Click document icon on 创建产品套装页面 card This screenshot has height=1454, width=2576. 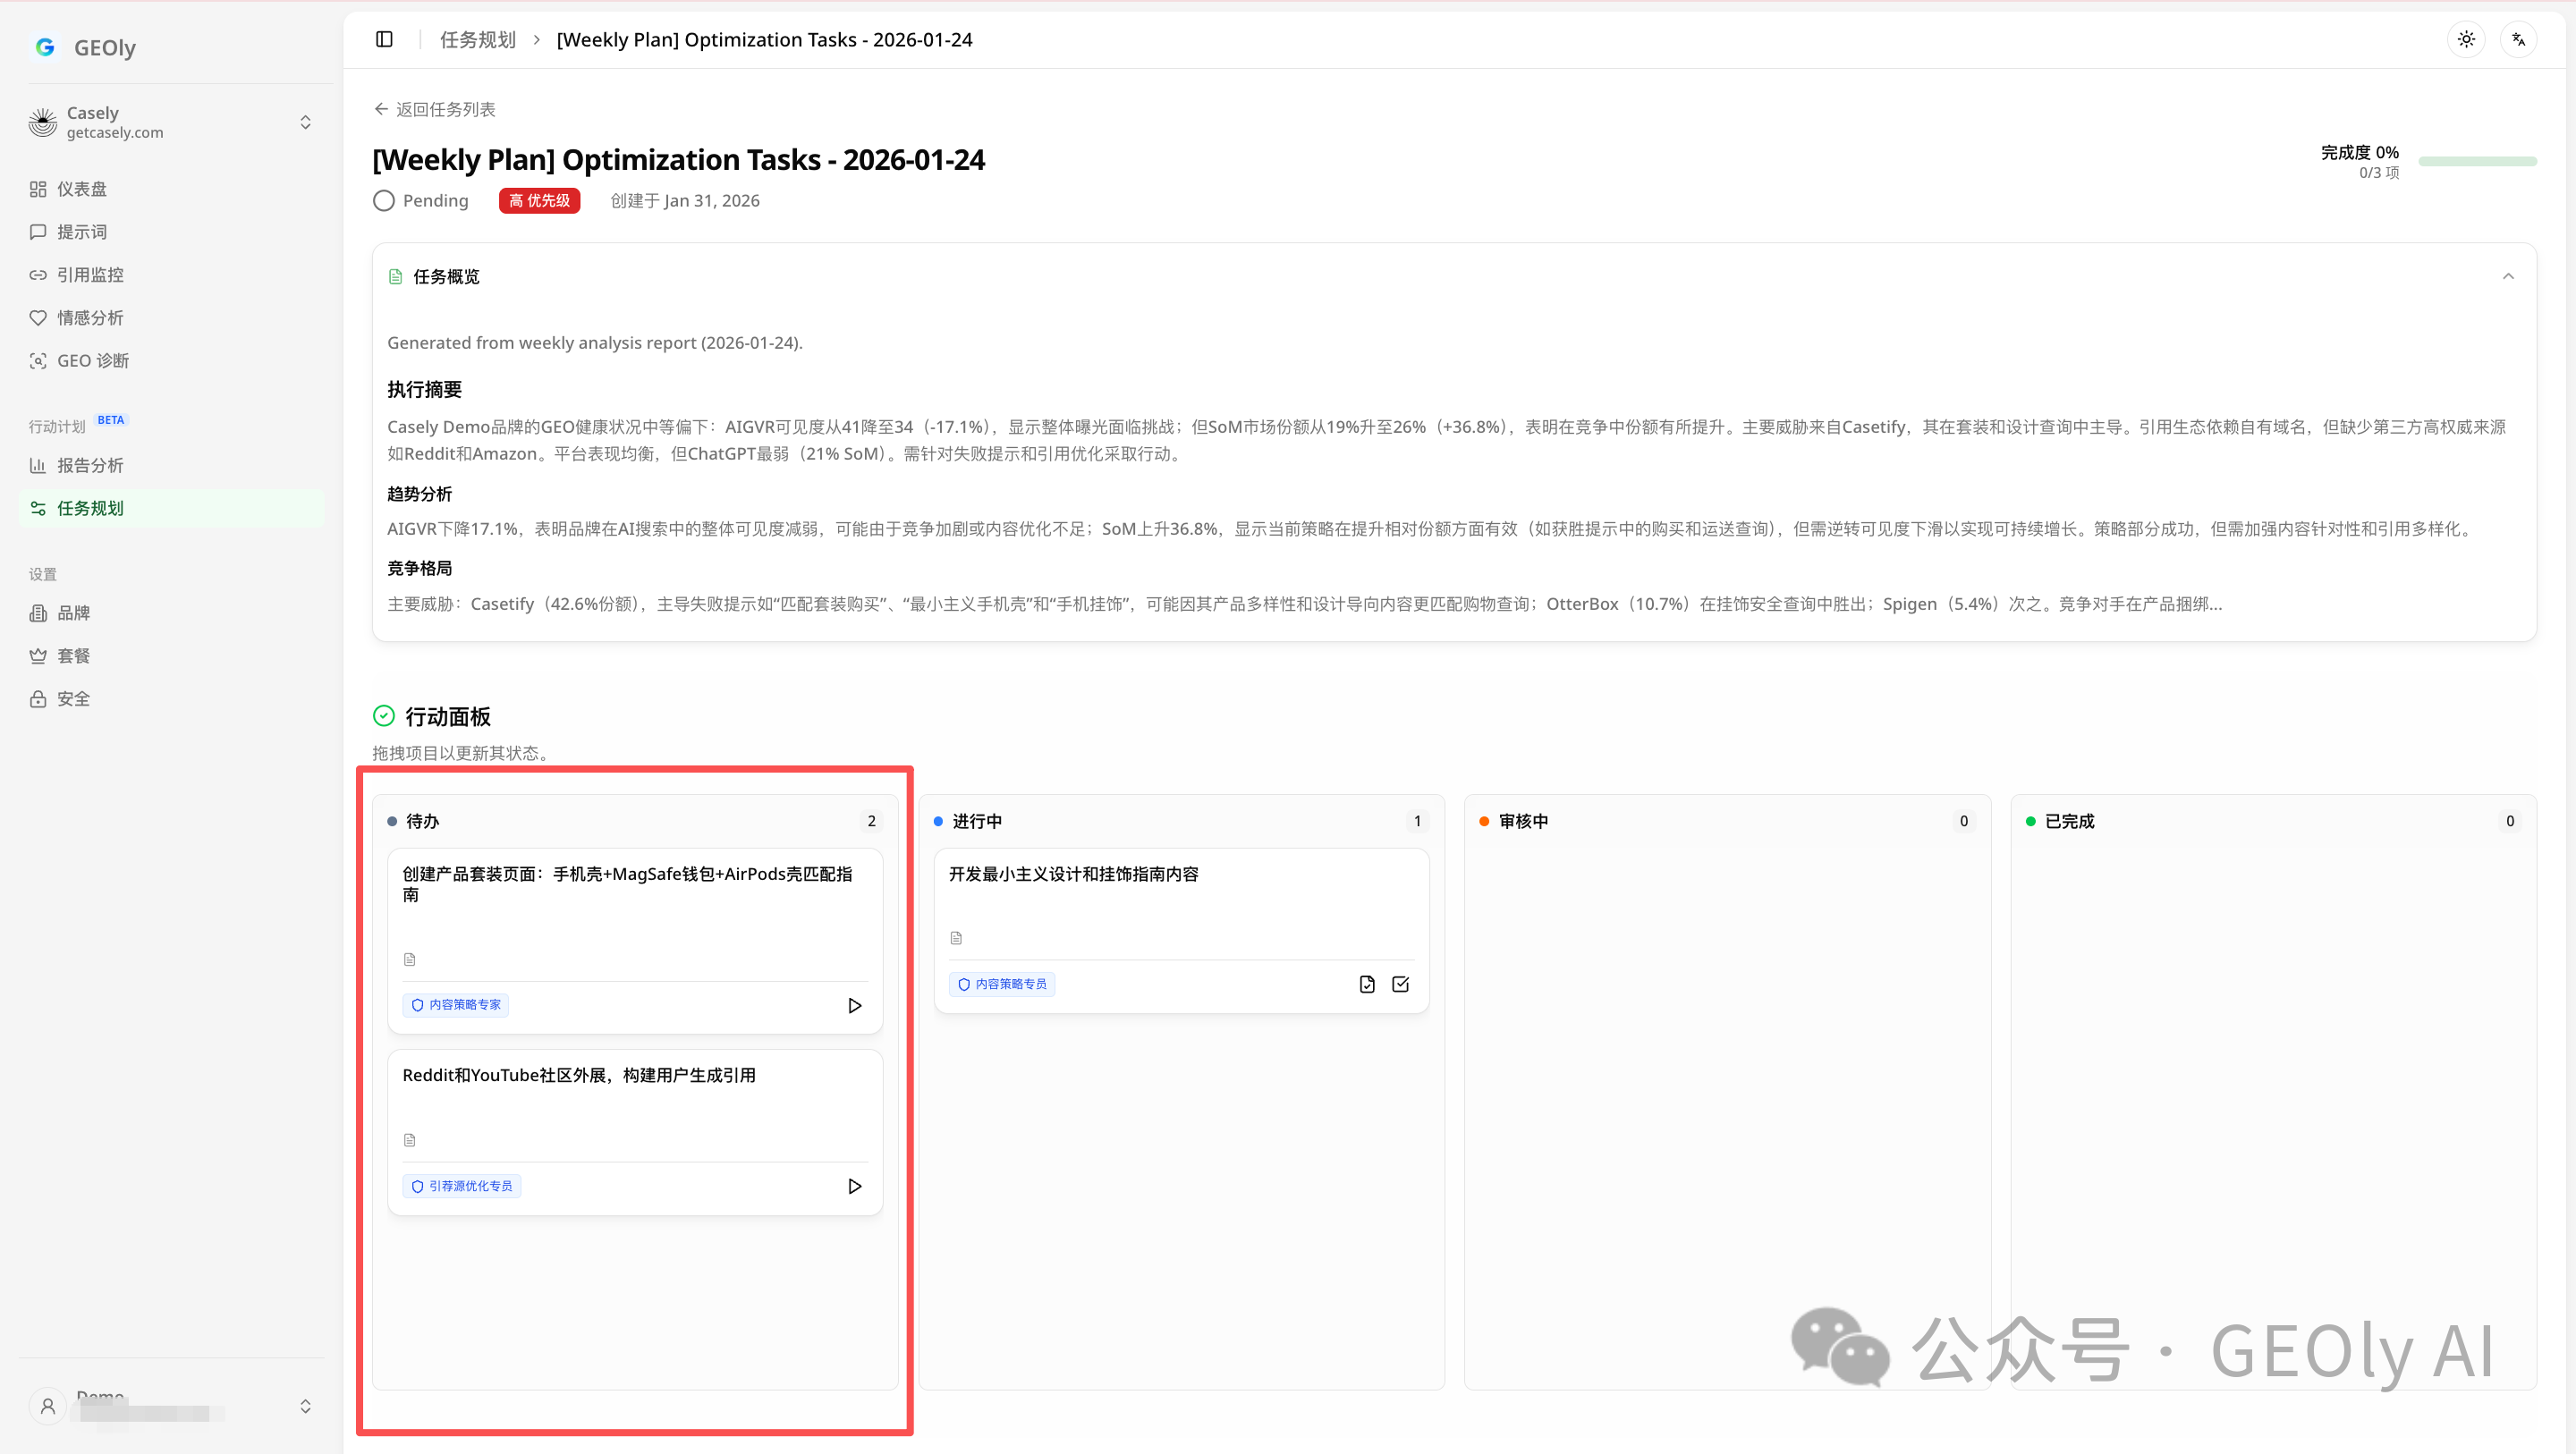click(410, 960)
